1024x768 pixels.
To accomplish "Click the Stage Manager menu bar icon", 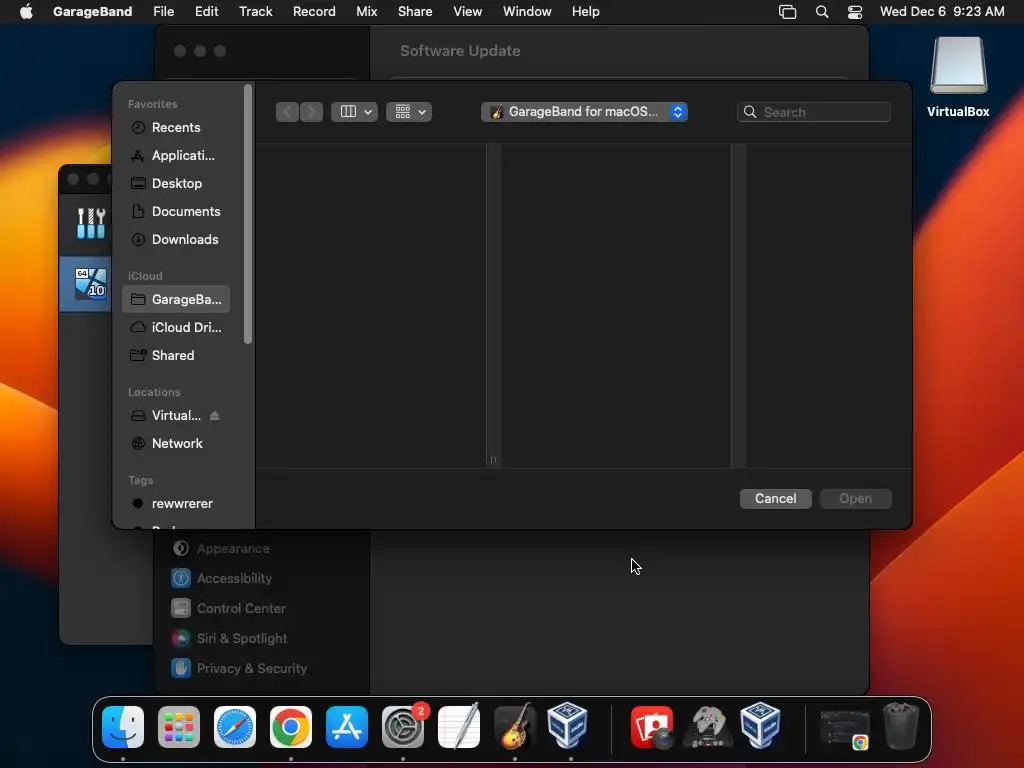I will (788, 12).
